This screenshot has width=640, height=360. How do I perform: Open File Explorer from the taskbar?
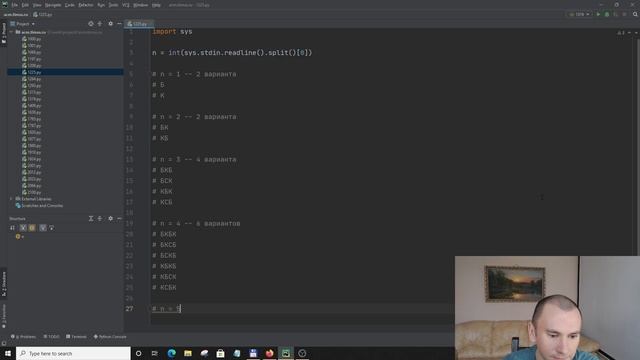[188, 353]
